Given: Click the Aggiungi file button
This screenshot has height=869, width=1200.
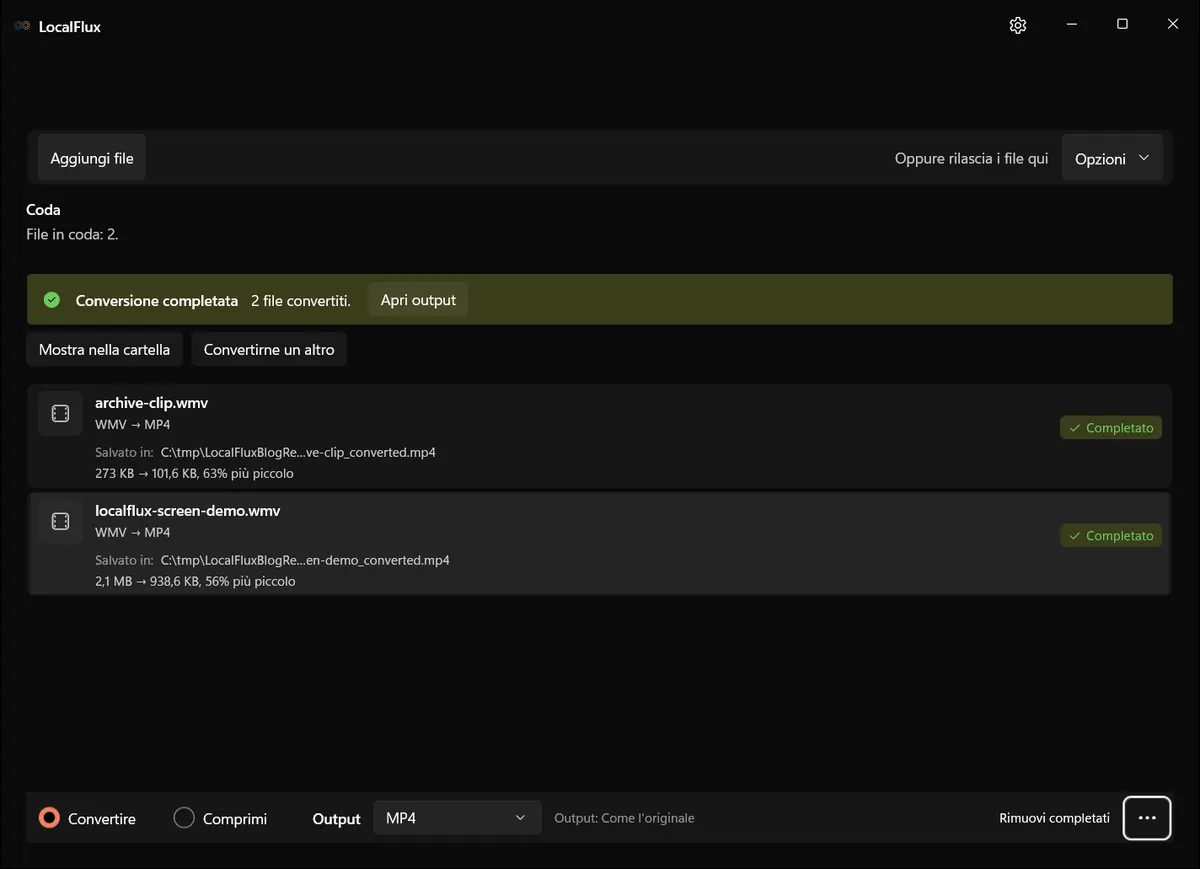Looking at the screenshot, I should (x=92, y=158).
